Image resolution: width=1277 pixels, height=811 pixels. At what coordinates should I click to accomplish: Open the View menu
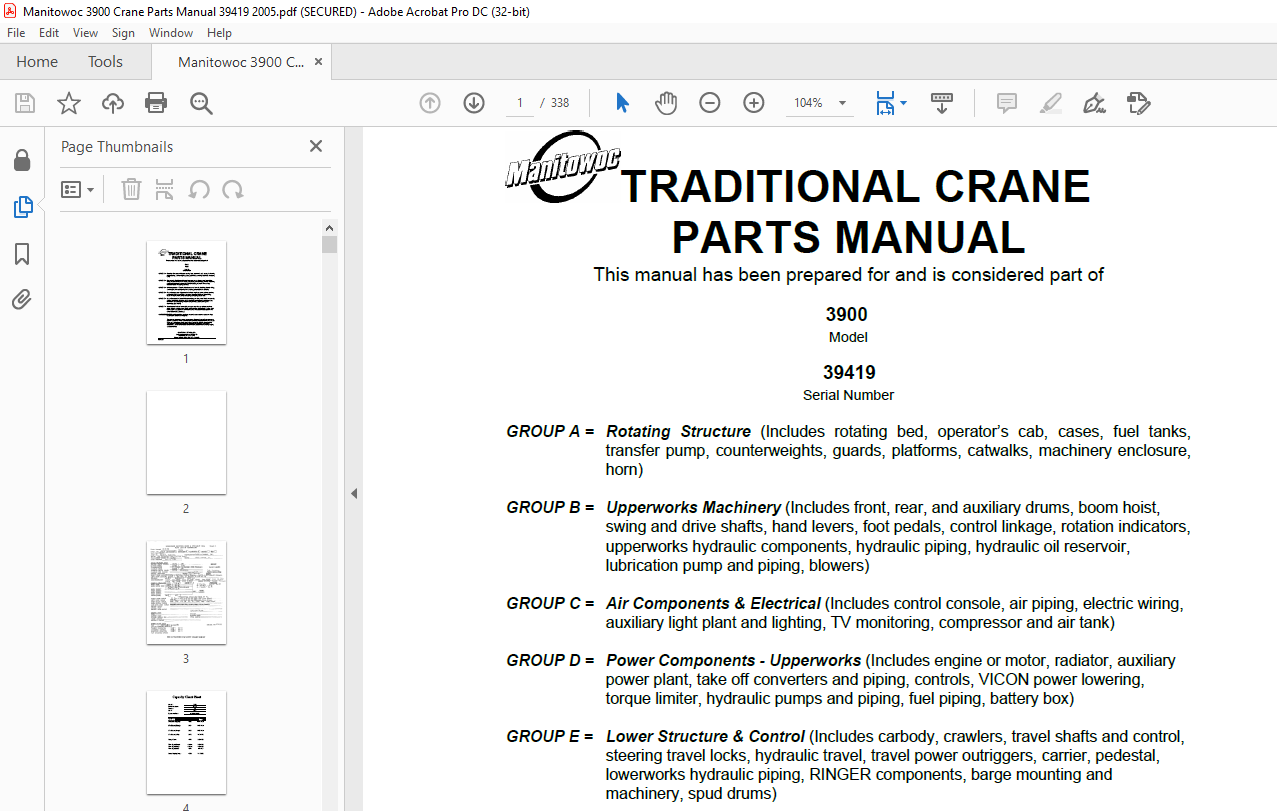click(85, 33)
